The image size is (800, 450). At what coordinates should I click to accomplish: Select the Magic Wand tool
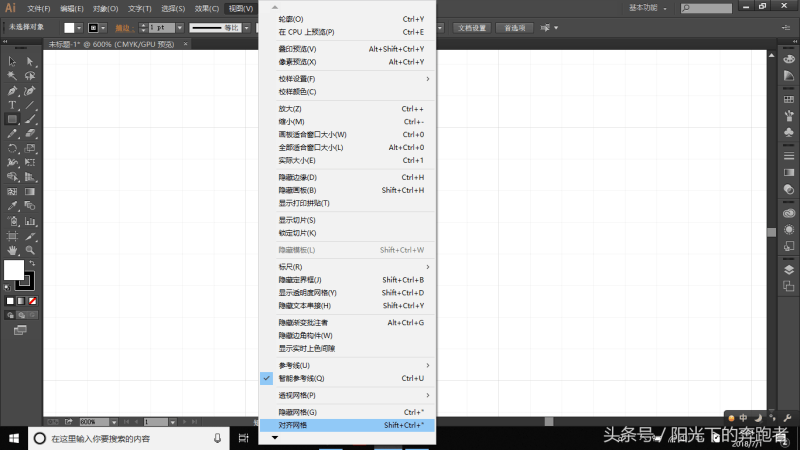(x=12, y=76)
